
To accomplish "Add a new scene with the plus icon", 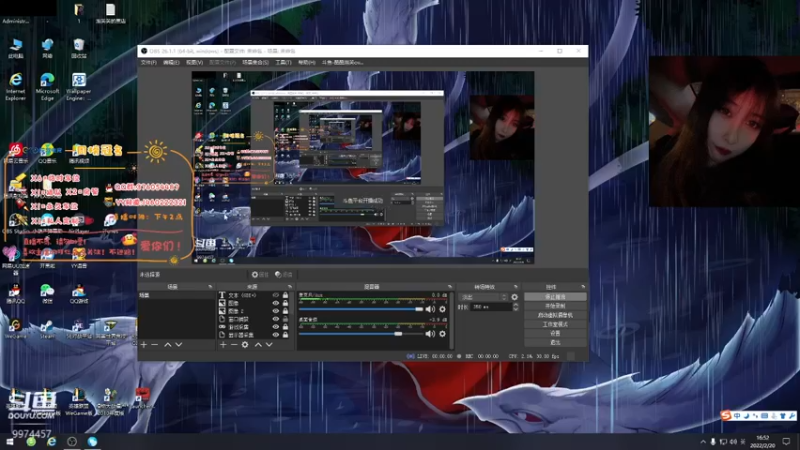I will [144, 345].
